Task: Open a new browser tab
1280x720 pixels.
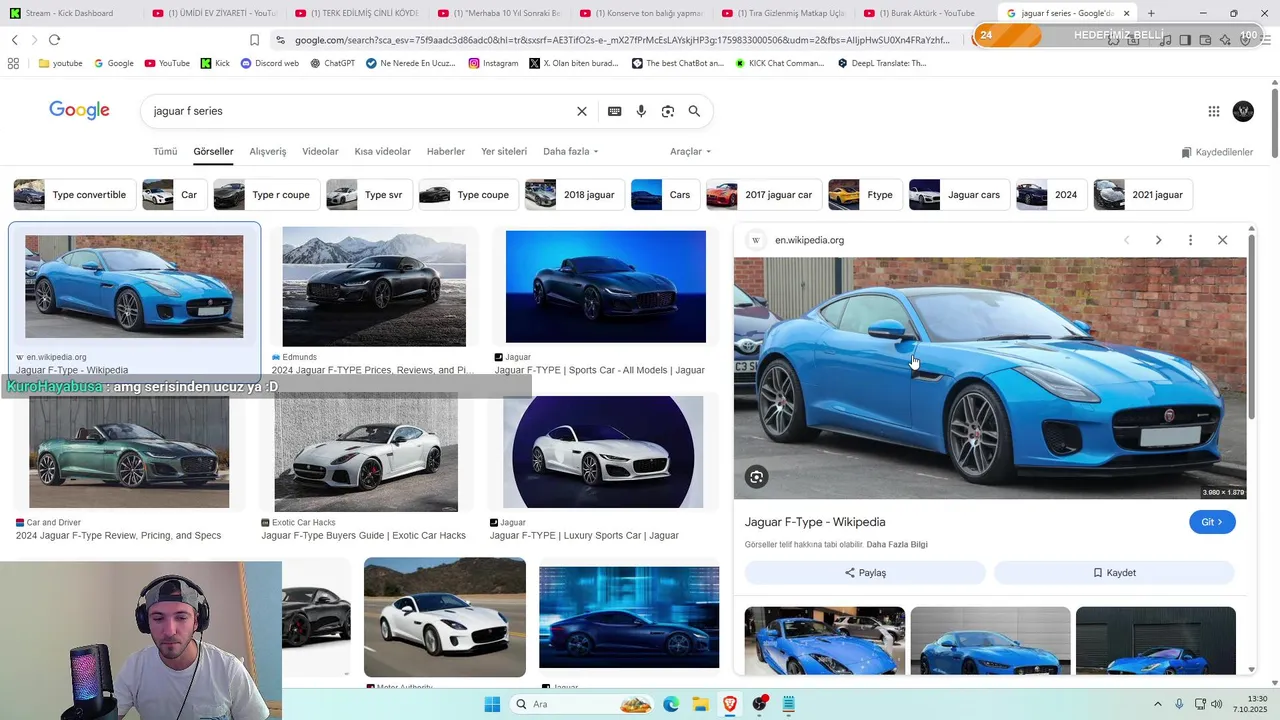Action: coord(1151,13)
